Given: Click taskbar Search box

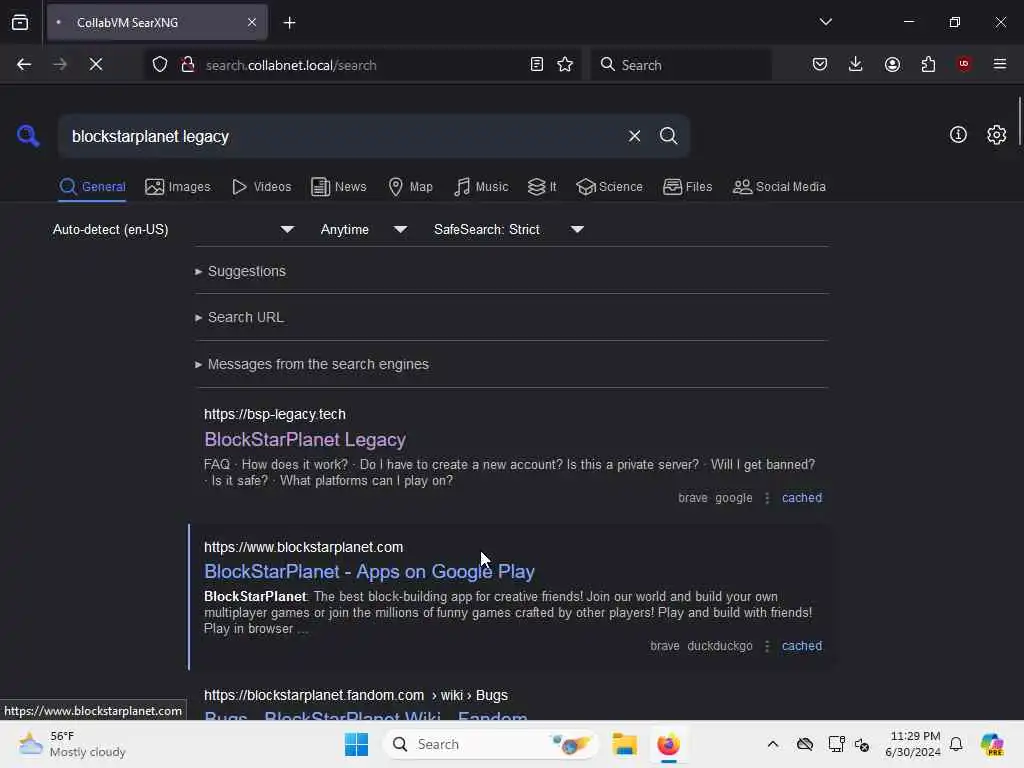Looking at the screenshot, I should coord(490,744).
